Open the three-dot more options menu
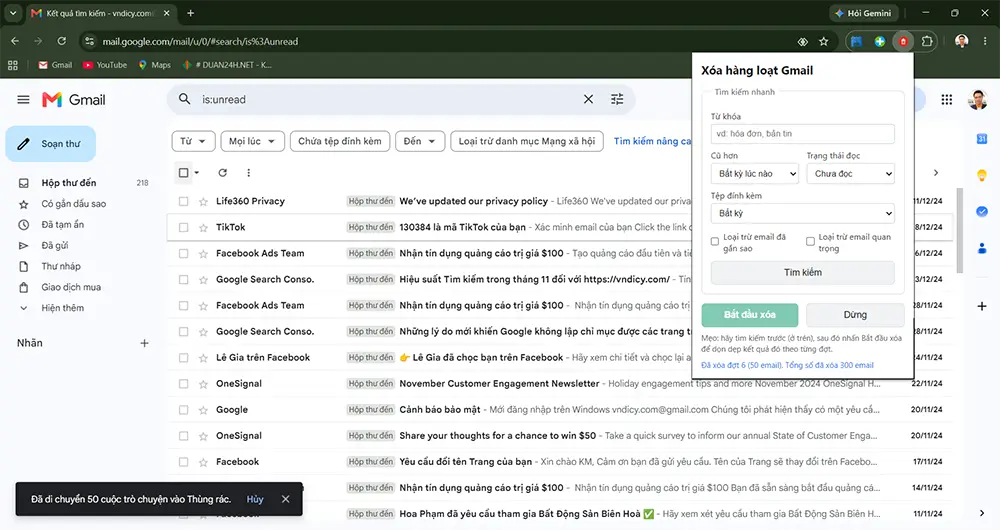This screenshot has width=1000, height=530. (249, 172)
